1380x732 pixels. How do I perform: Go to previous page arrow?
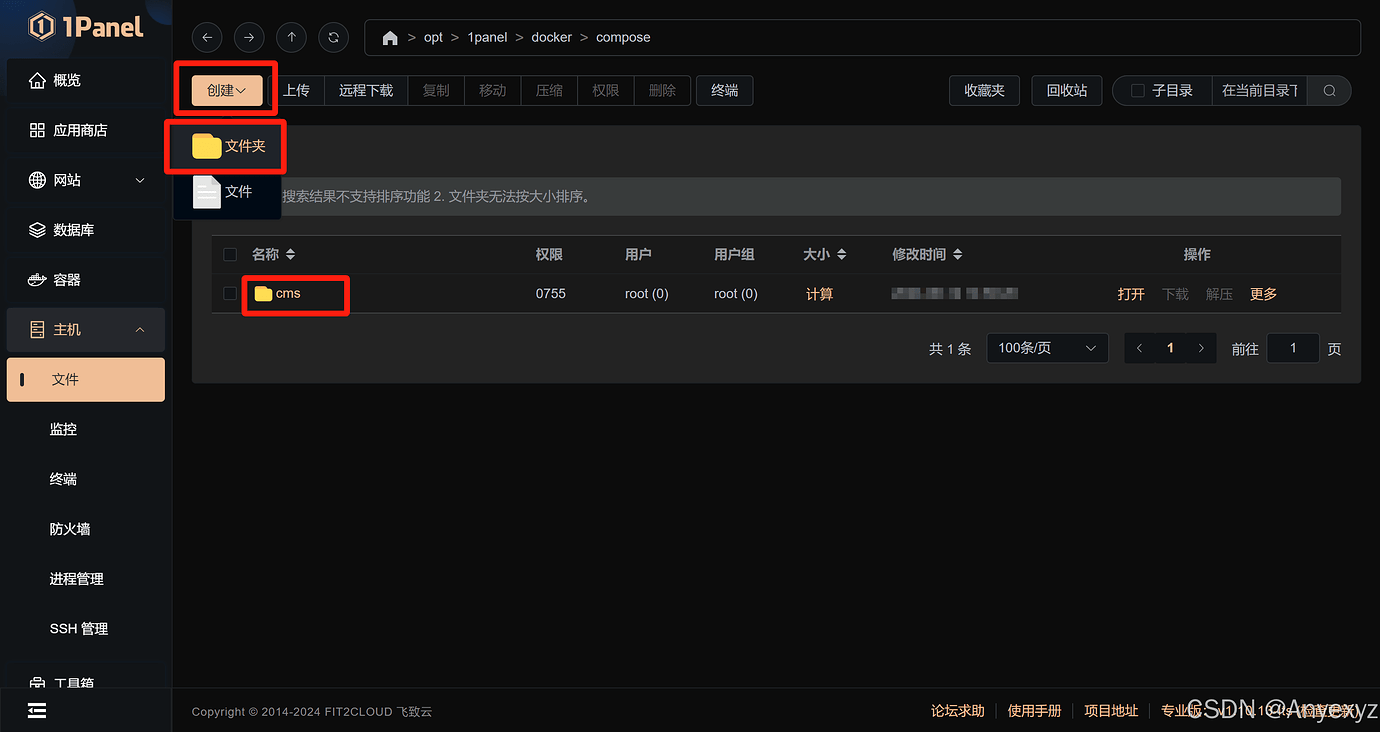coord(1139,348)
